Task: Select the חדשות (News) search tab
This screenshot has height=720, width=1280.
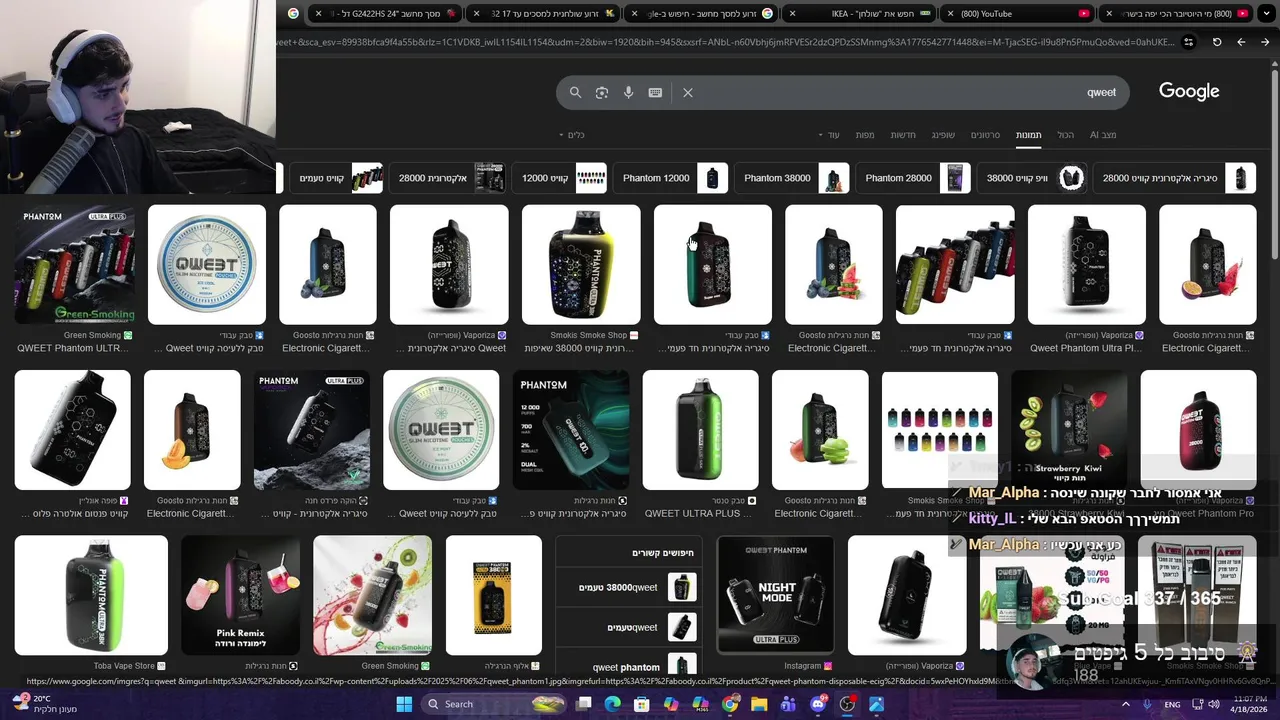Action: [x=903, y=135]
